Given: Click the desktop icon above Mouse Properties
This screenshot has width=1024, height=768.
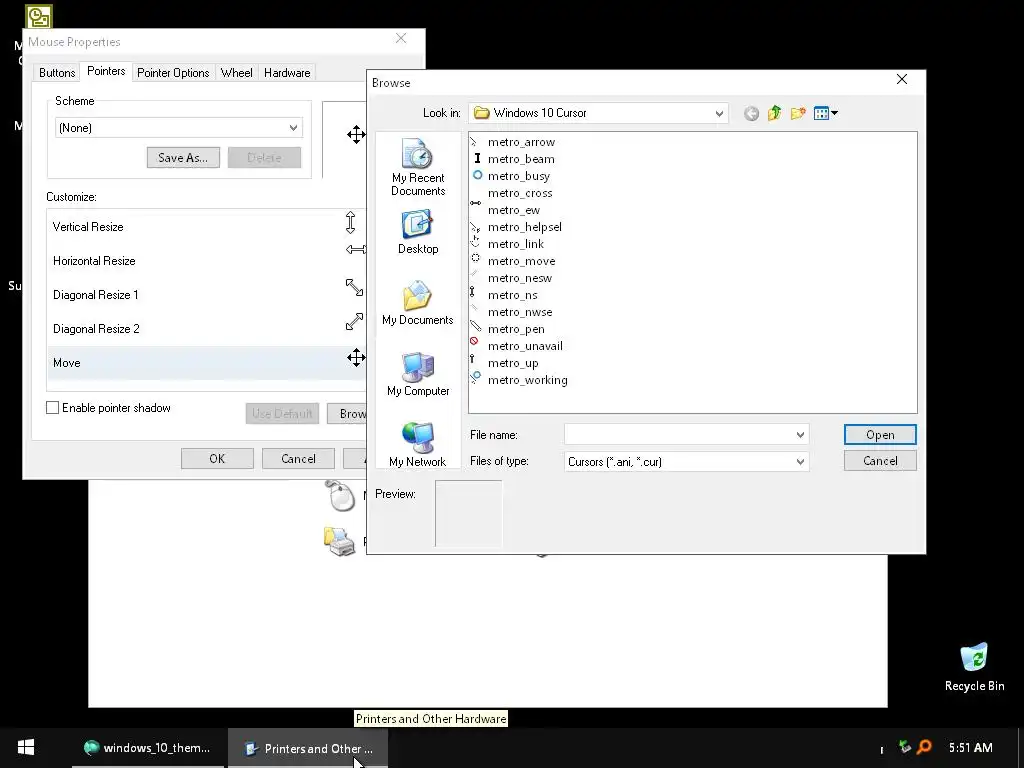Looking at the screenshot, I should click(39, 16).
